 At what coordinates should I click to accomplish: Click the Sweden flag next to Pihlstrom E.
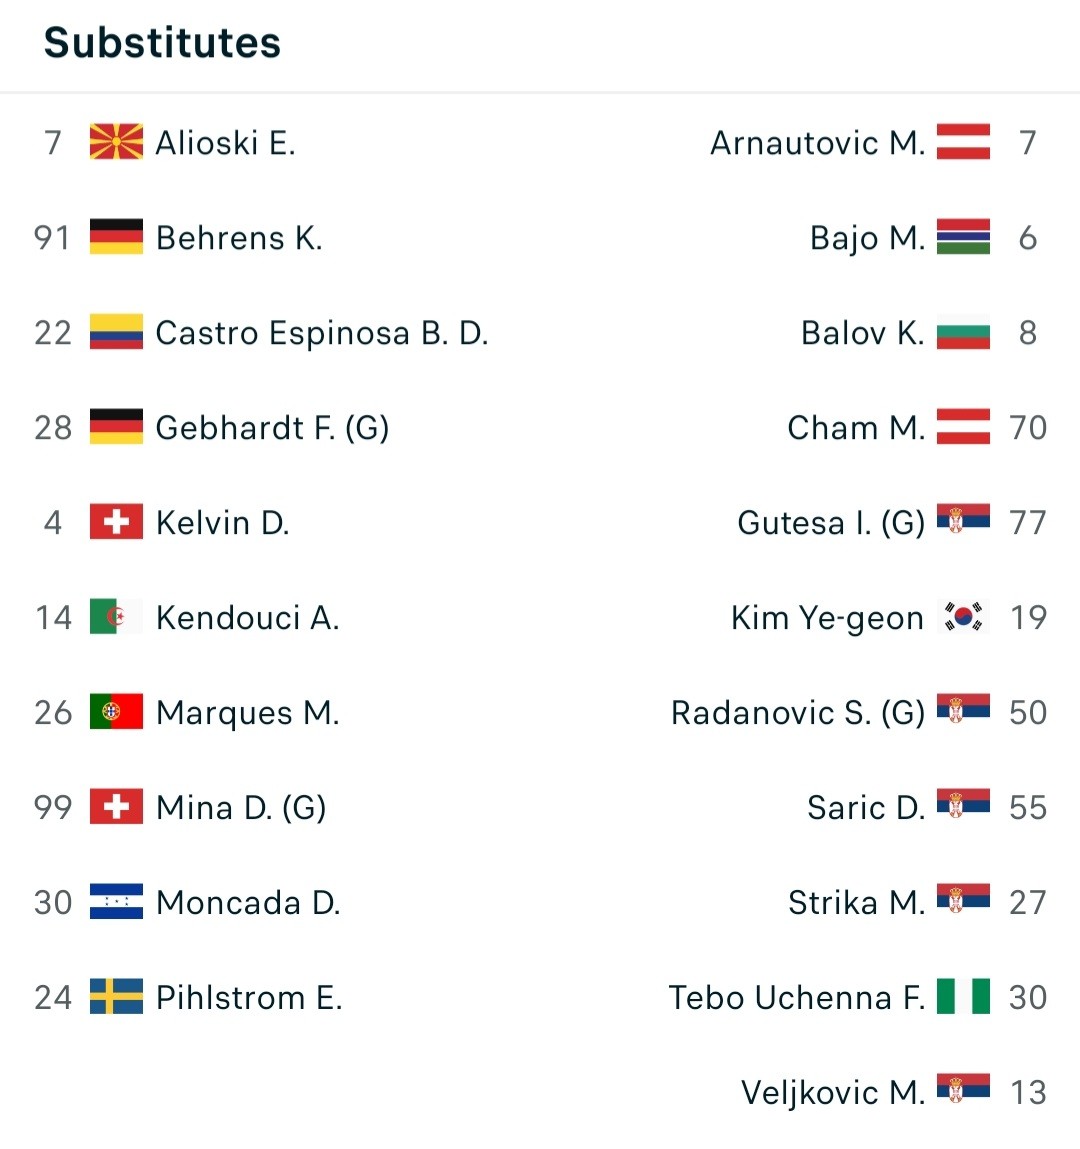click(116, 997)
